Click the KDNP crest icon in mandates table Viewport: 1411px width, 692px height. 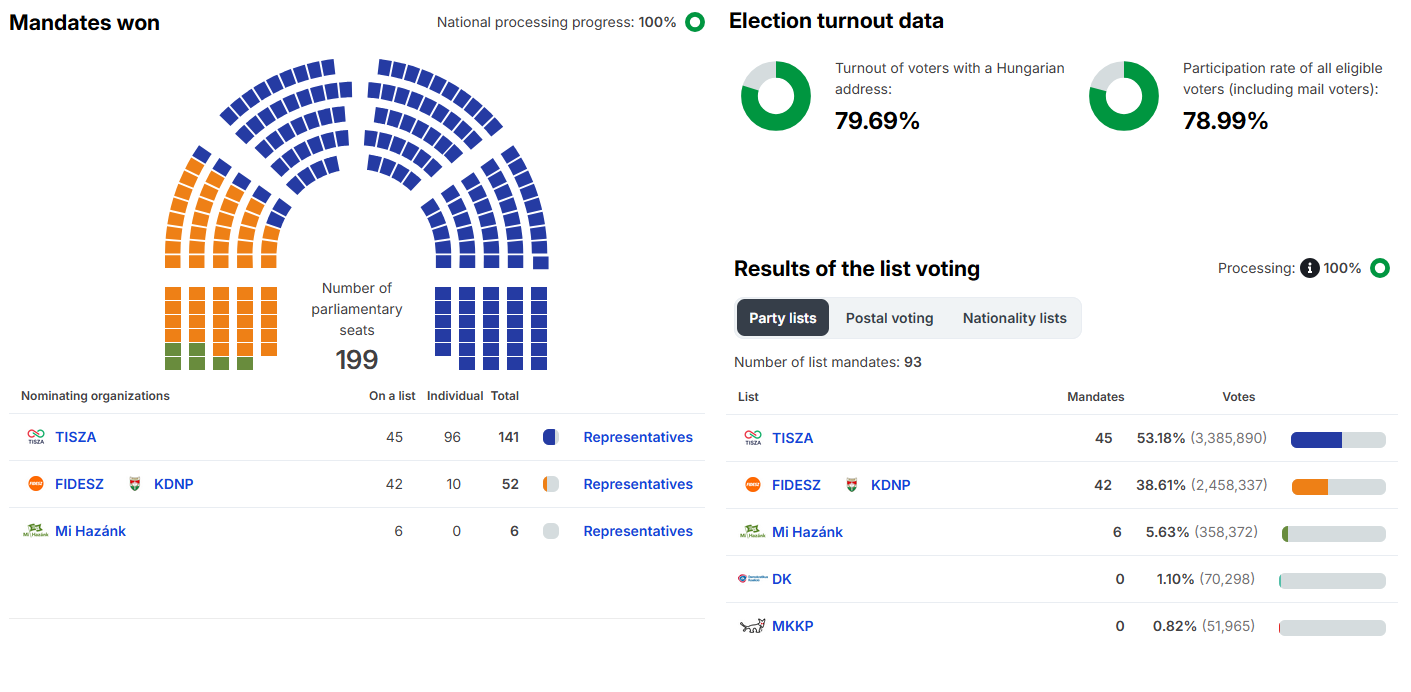pos(135,484)
